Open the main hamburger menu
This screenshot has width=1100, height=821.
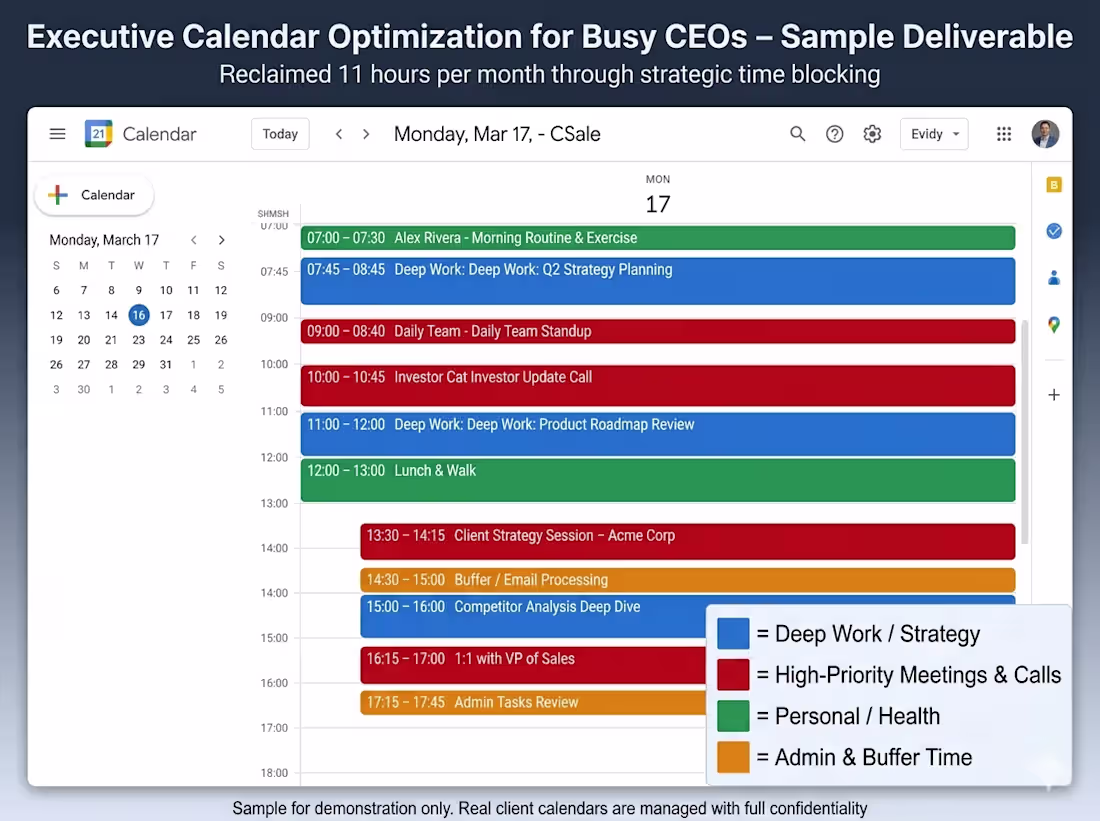coord(57,133)
